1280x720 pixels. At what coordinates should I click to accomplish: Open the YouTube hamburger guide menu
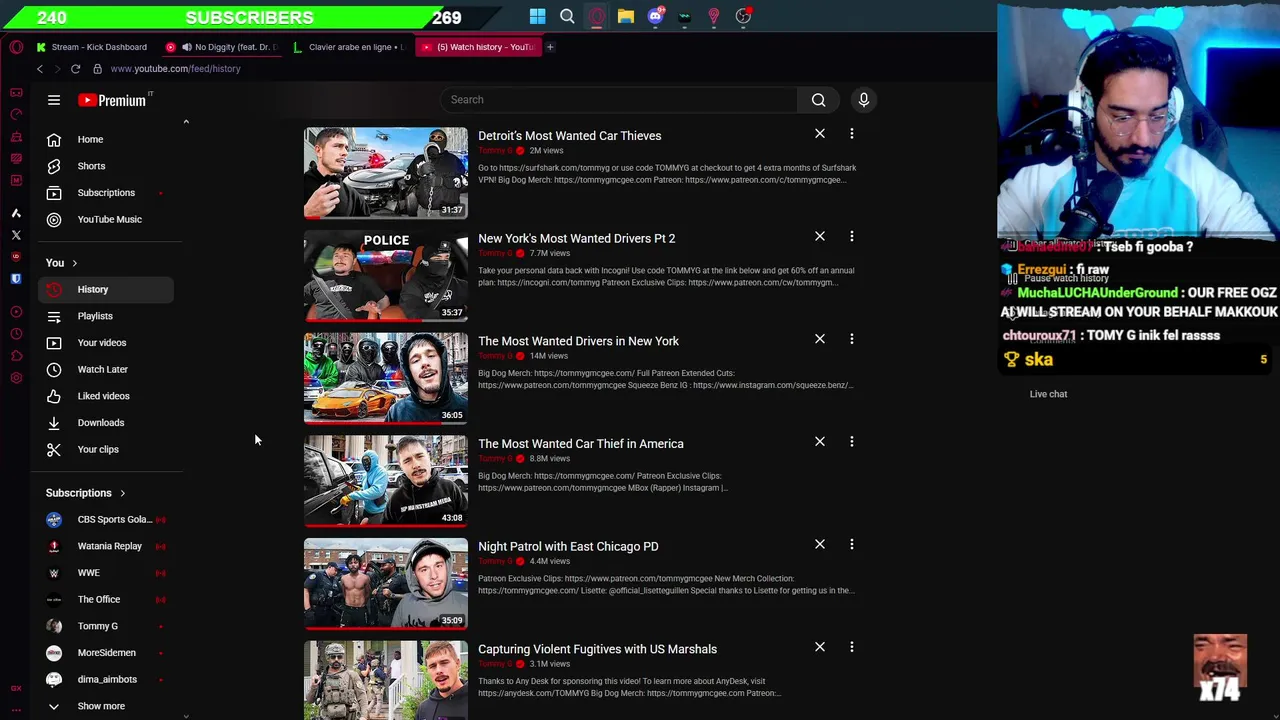54,100
